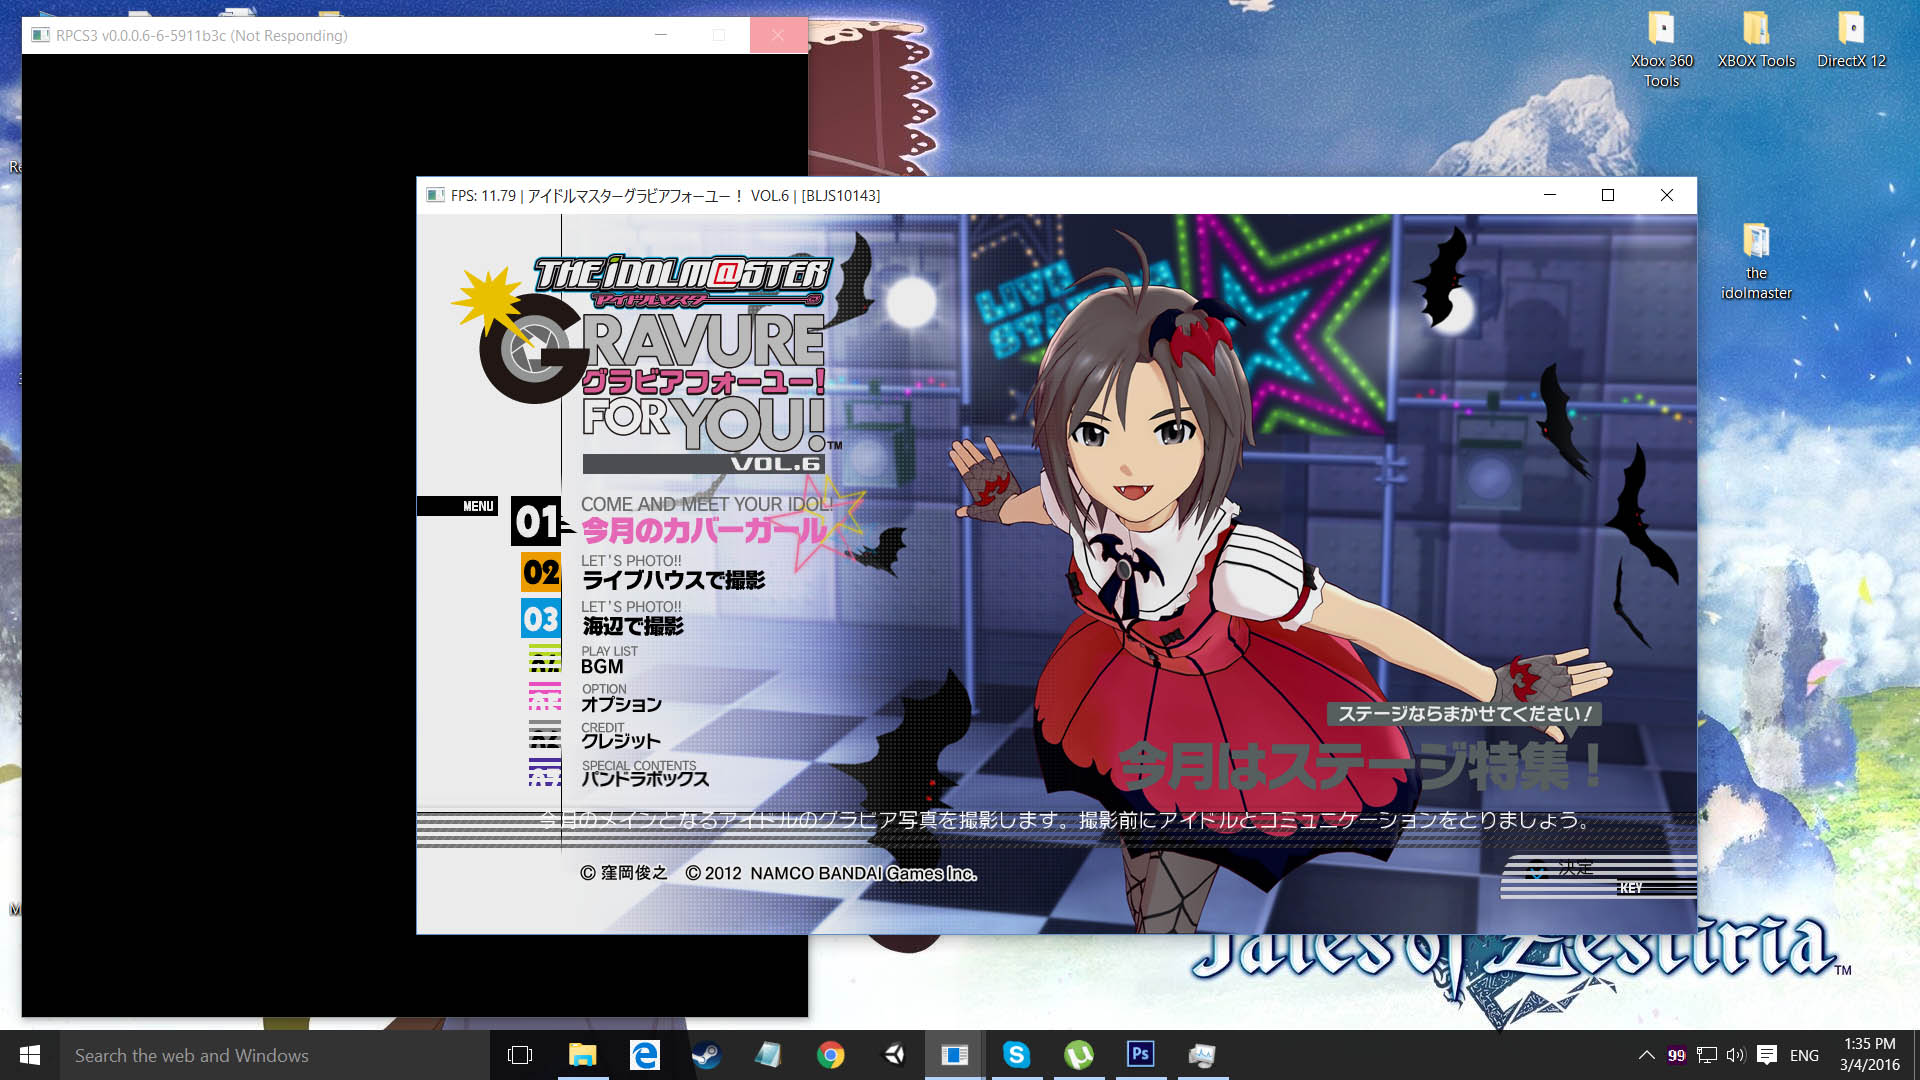Click the black MENU label tab
The height and width of the screenshot is (1080, 1920).
pos(457,506)
